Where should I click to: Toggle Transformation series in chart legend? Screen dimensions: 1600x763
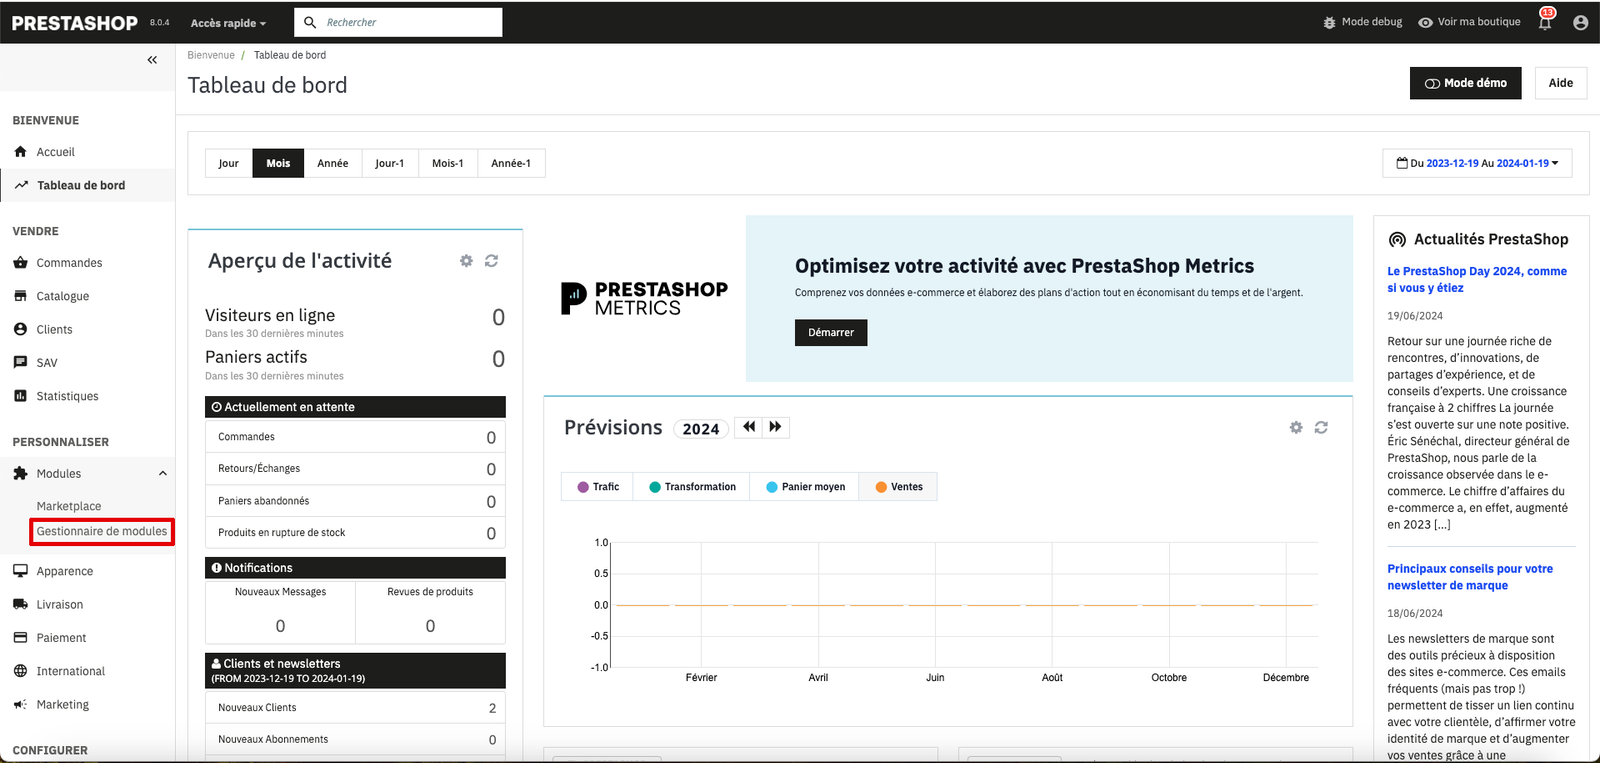click(693, 487)
